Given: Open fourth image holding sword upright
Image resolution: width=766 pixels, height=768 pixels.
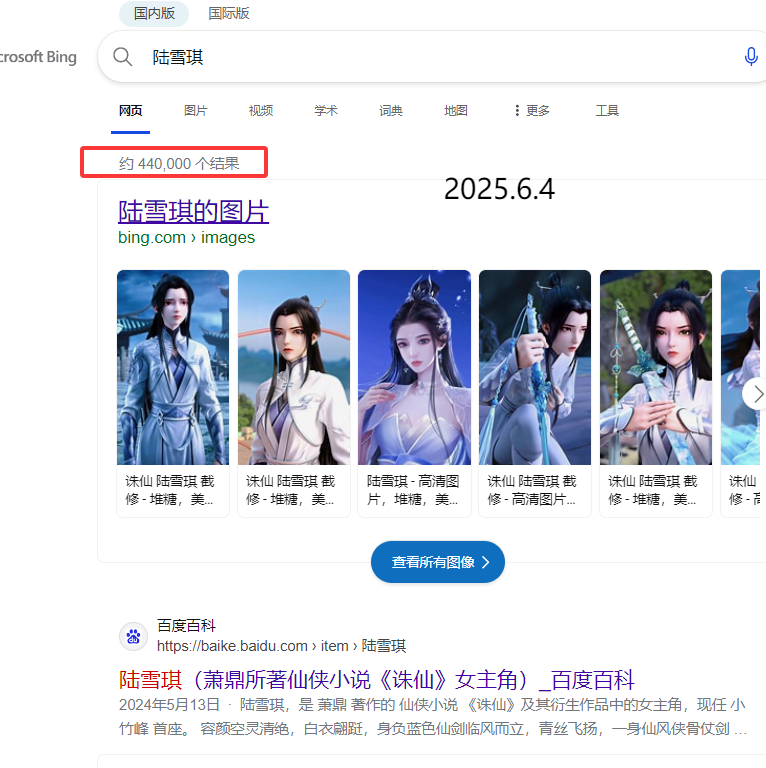Looking at the screenshot, I should (535, 367).
